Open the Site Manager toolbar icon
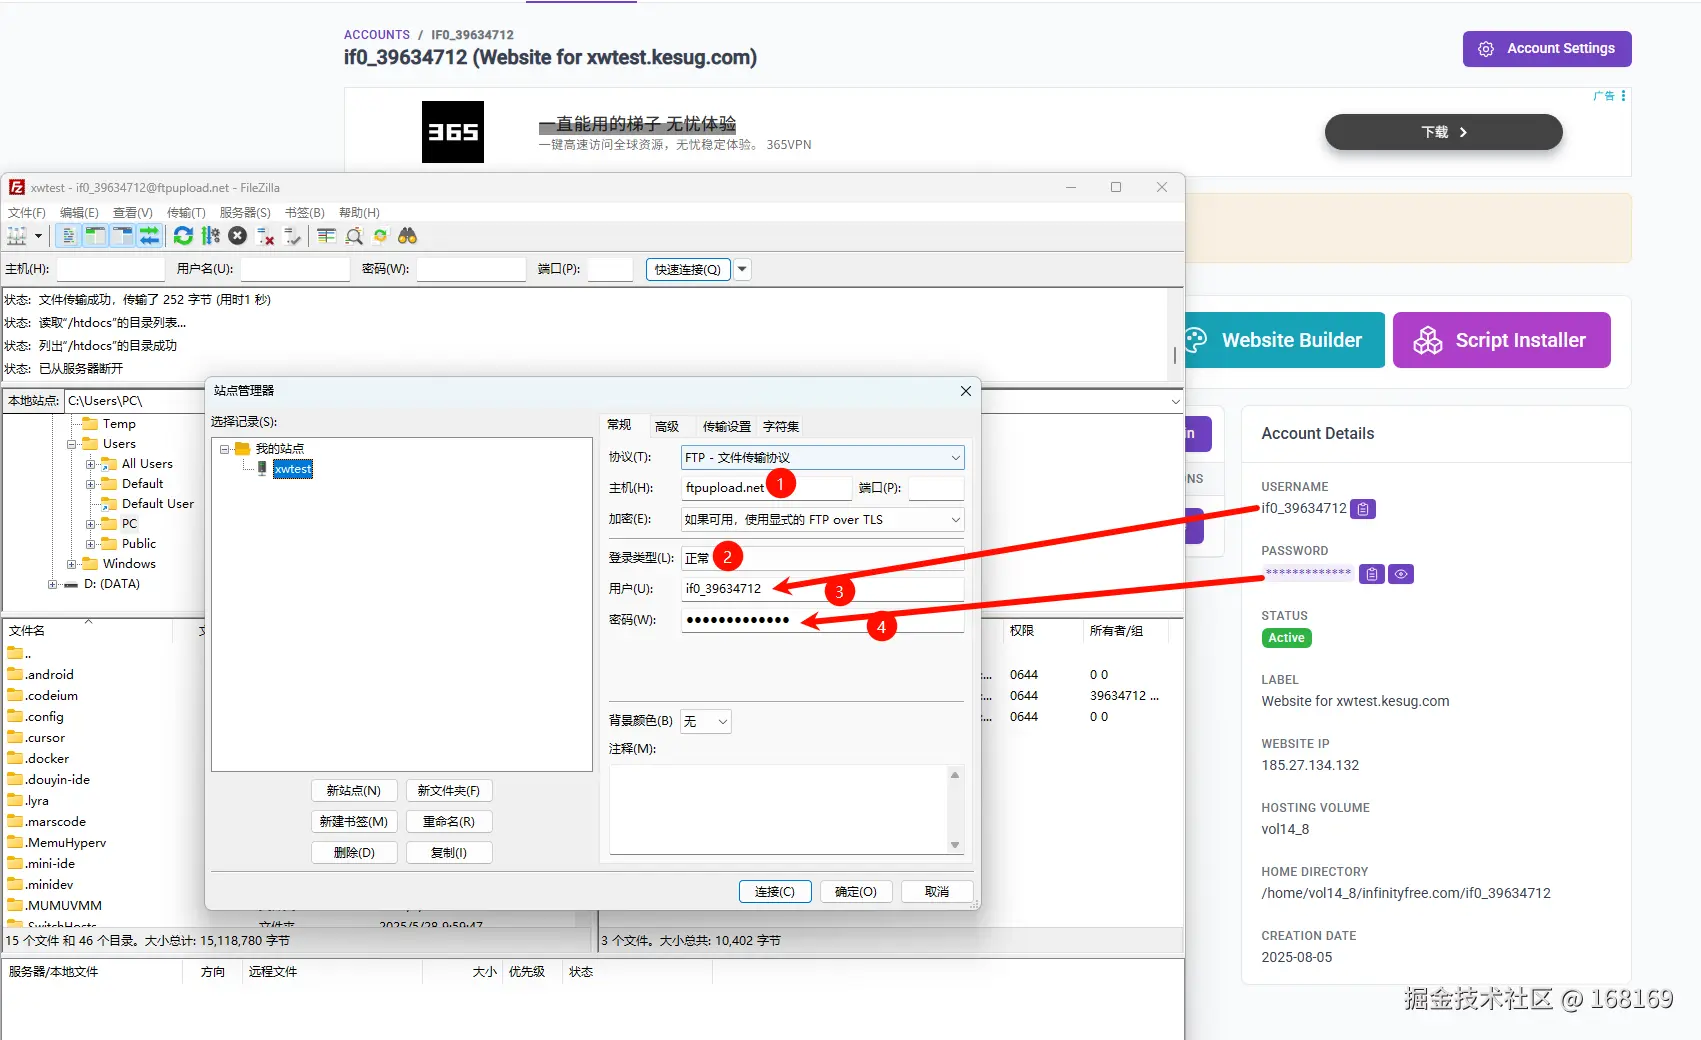 coord(17,236)
